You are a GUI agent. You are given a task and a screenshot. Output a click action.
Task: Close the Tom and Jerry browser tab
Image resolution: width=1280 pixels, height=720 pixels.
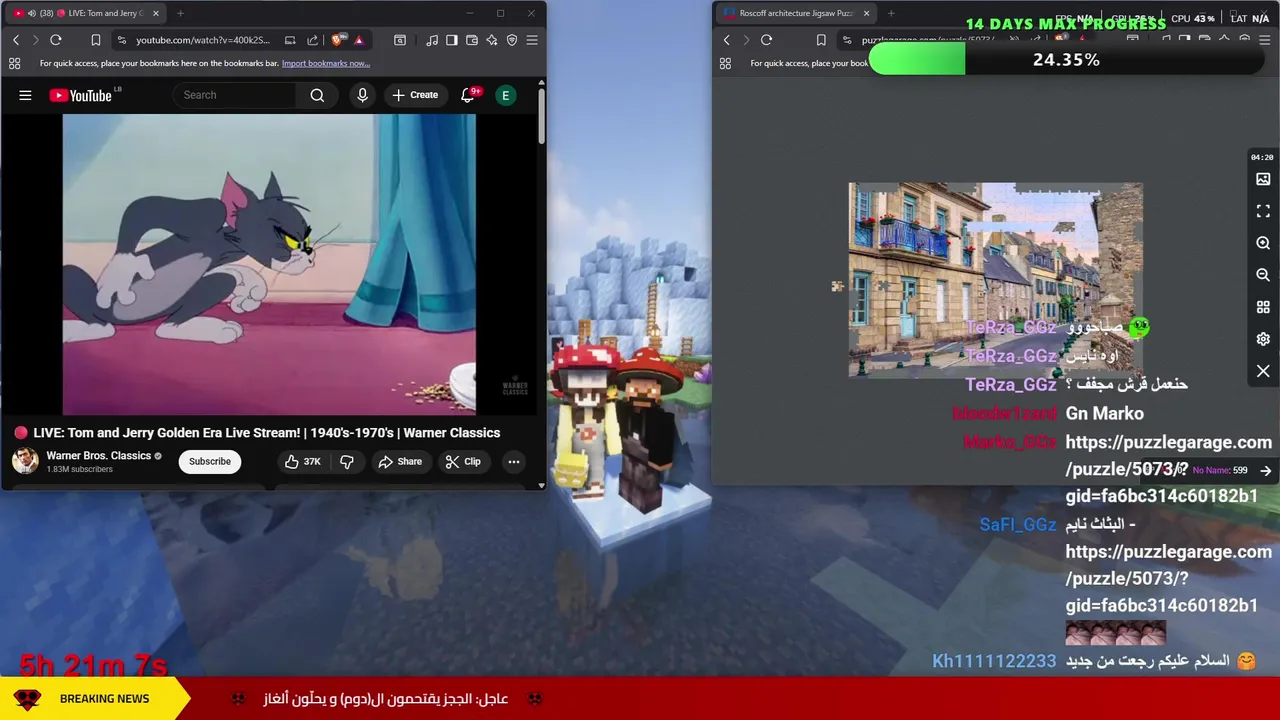[158, 13]
